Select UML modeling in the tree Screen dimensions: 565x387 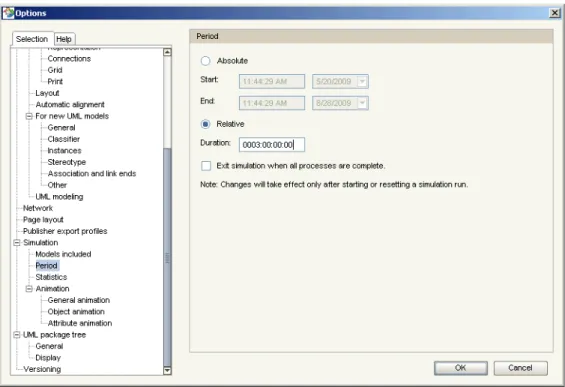pyautogui.click(x=59, y=197)
